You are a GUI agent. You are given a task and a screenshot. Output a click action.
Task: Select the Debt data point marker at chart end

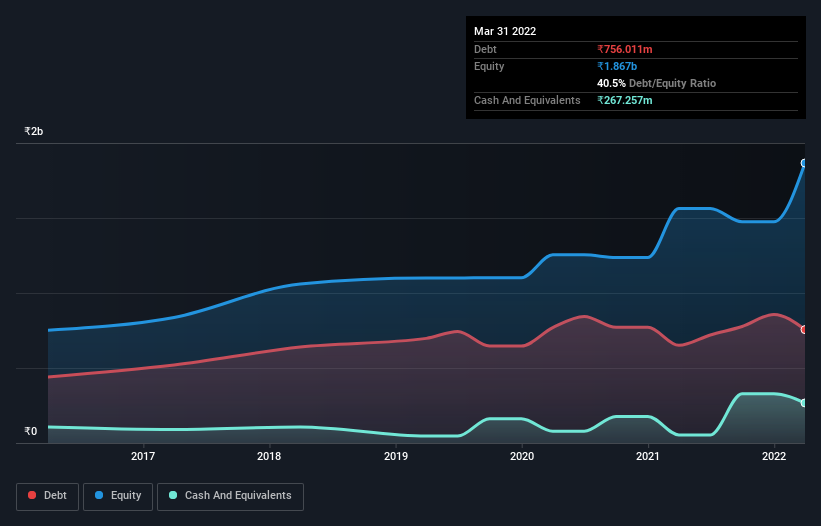(804, 330)
